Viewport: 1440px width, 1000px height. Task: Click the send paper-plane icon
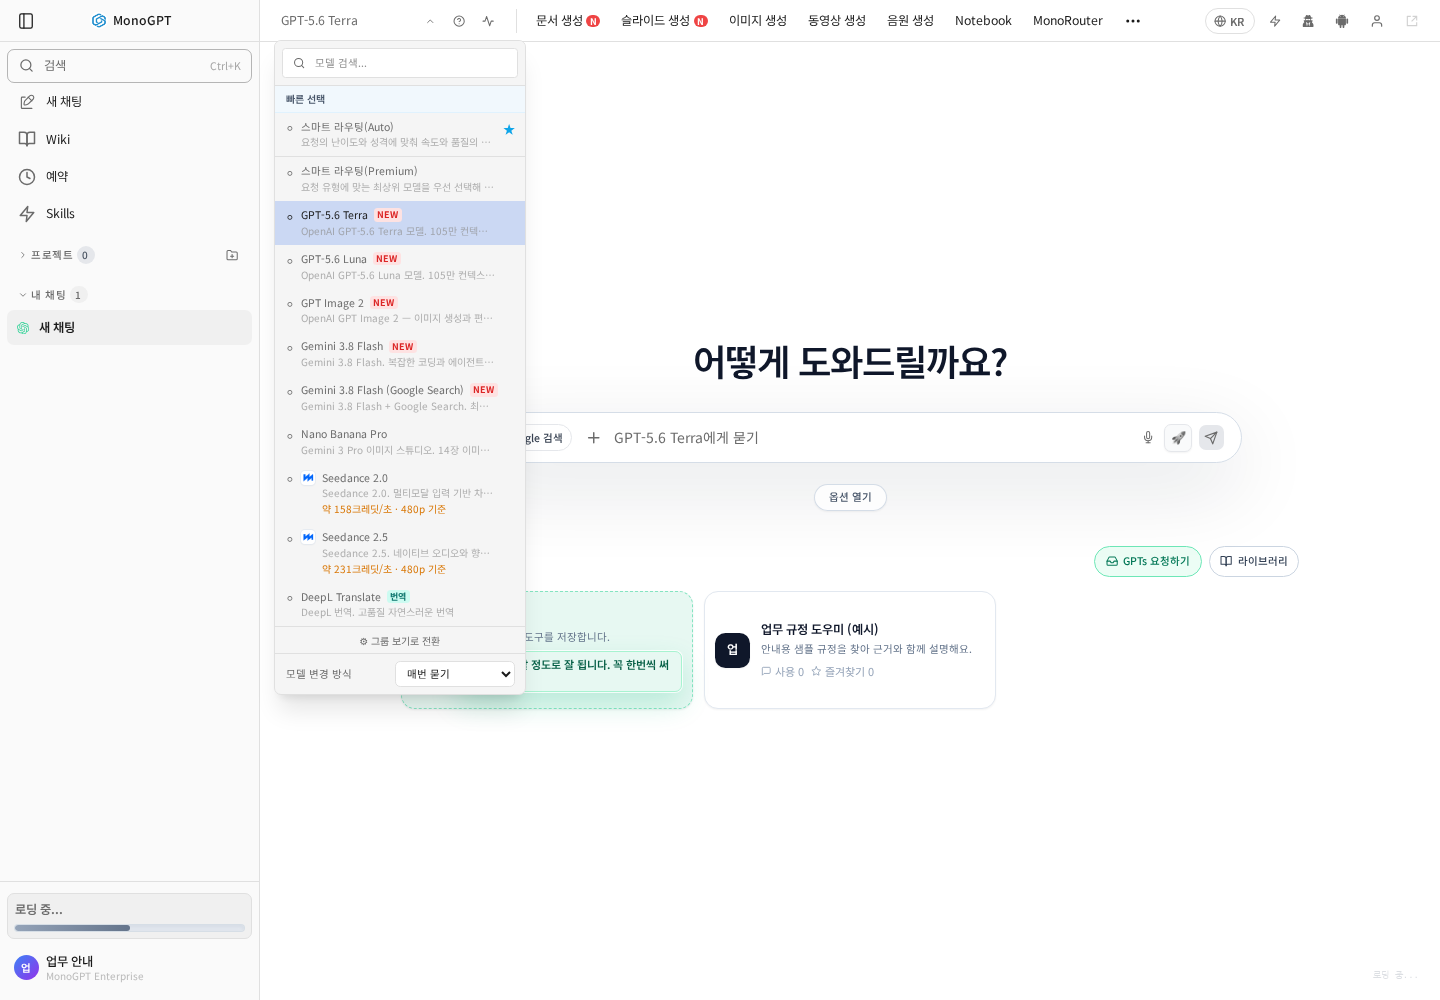tap(1211, 438)
